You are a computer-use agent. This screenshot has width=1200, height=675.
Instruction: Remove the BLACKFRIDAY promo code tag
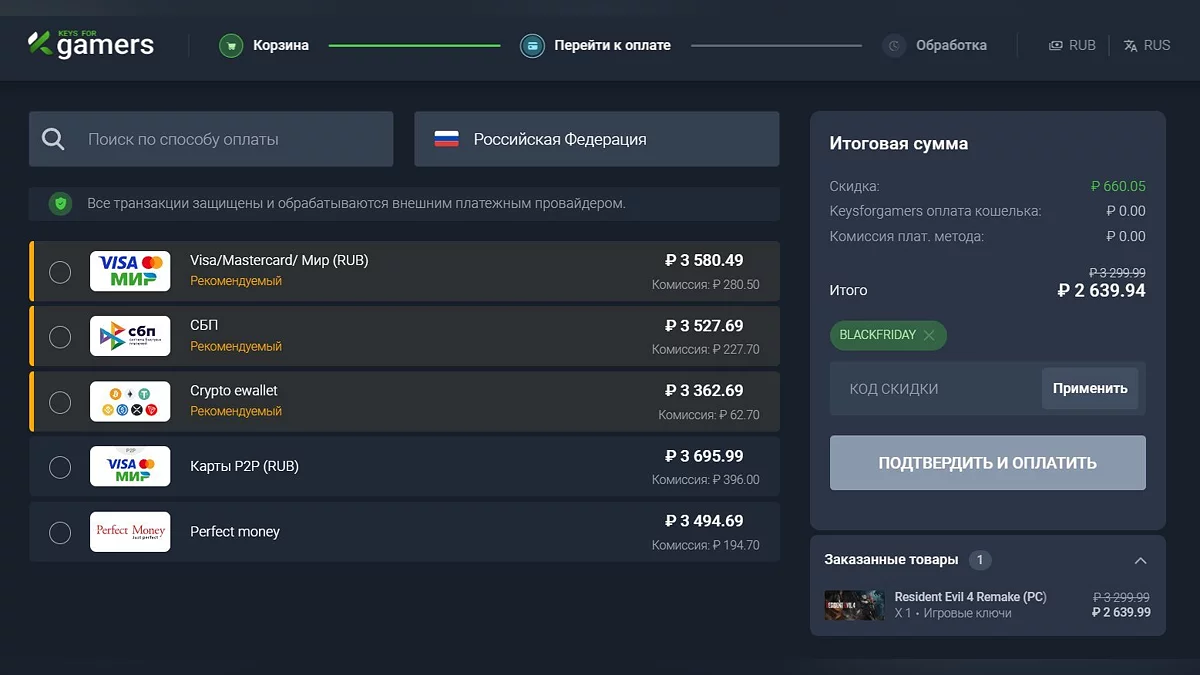[929, 335]
